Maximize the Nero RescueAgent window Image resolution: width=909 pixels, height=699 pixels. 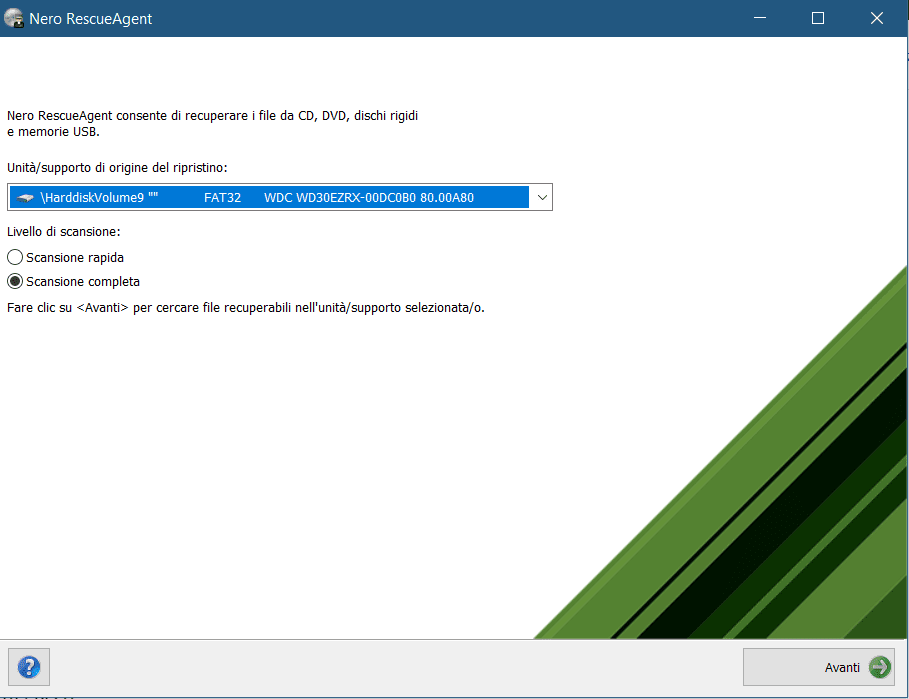(818, 19)
